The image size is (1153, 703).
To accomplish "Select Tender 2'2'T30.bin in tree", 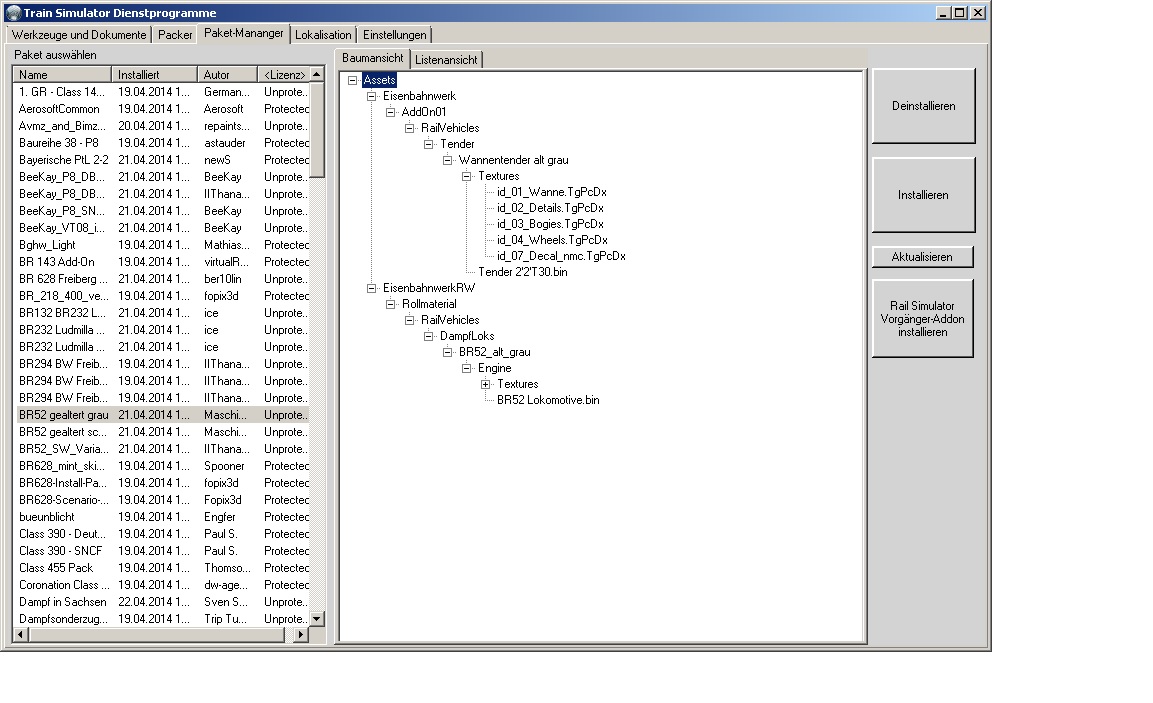I will tap(522, 272).
